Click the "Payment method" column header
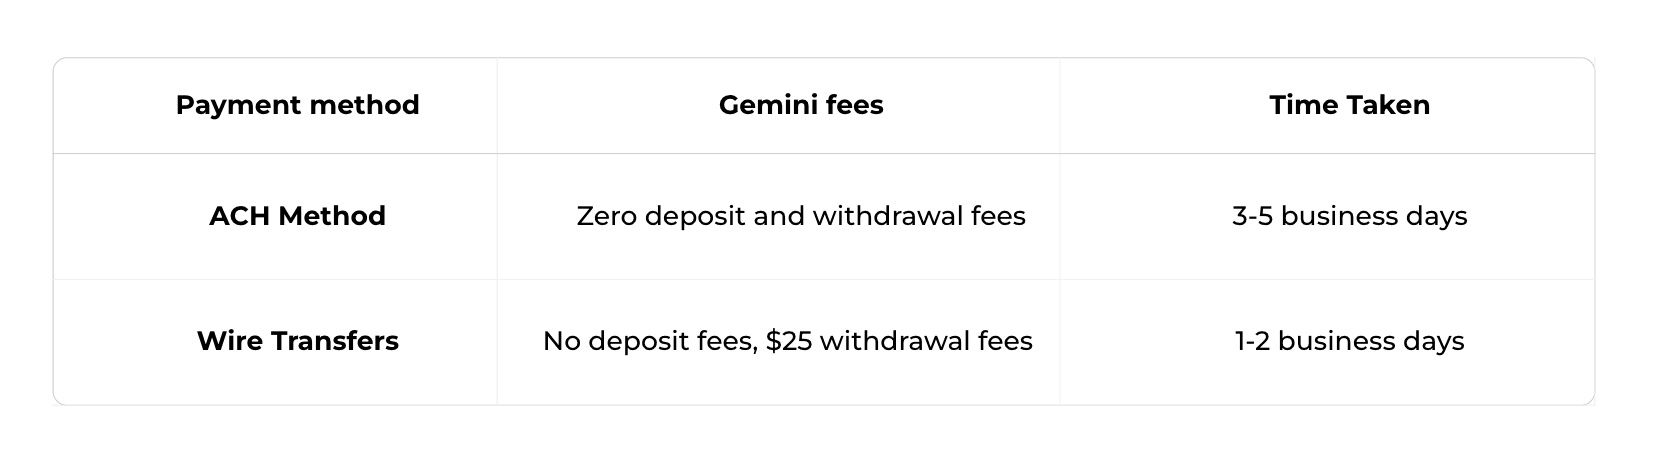Image resolution: width=1678 pixels, height=454 pixels. point(297,105)
